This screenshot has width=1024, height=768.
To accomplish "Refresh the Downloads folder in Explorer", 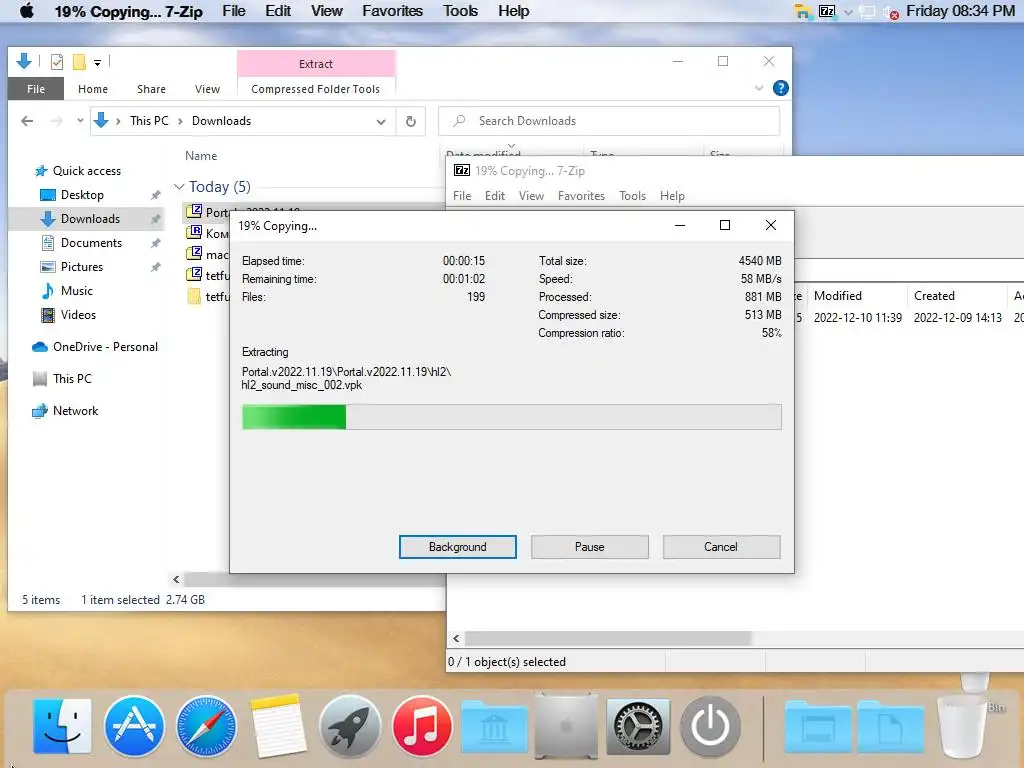I will click(411, 121).
